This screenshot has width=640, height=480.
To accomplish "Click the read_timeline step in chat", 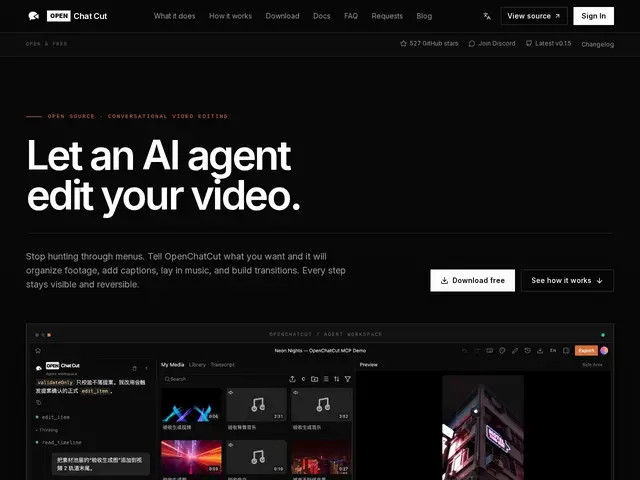I will coord(59,442).
